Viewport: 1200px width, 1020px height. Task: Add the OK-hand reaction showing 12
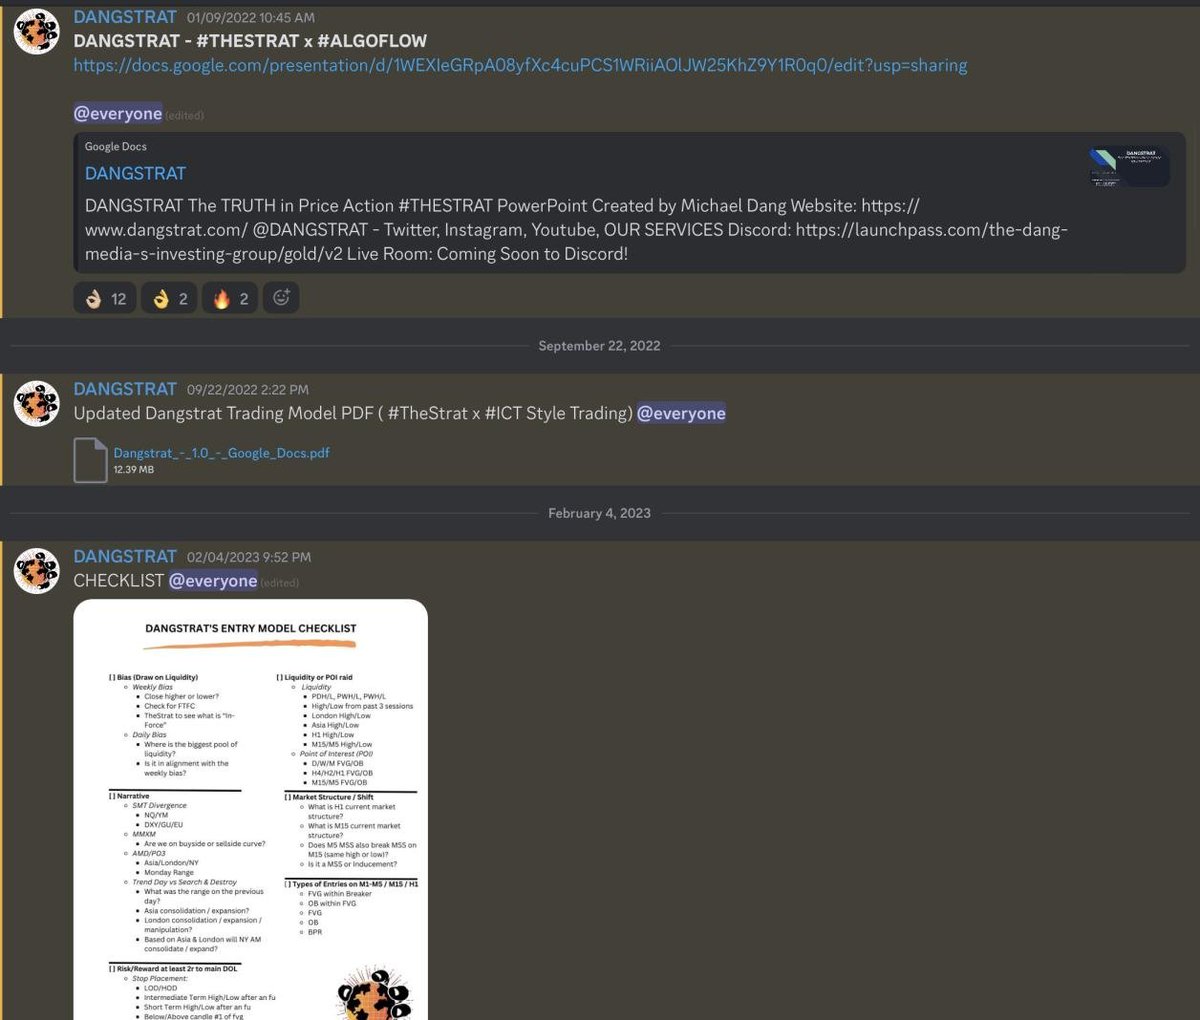pos(105,298)
